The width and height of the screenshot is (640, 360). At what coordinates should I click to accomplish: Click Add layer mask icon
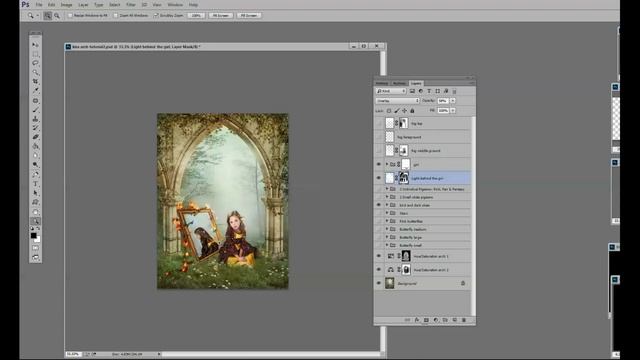click(426, 320)
